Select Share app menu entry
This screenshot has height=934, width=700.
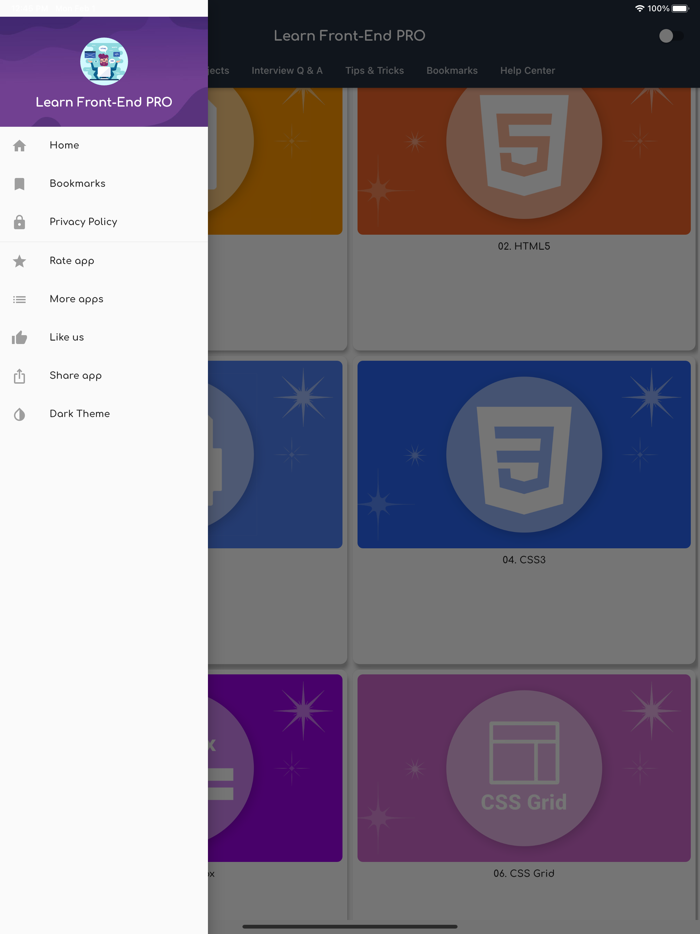click(x=104, y=375)
